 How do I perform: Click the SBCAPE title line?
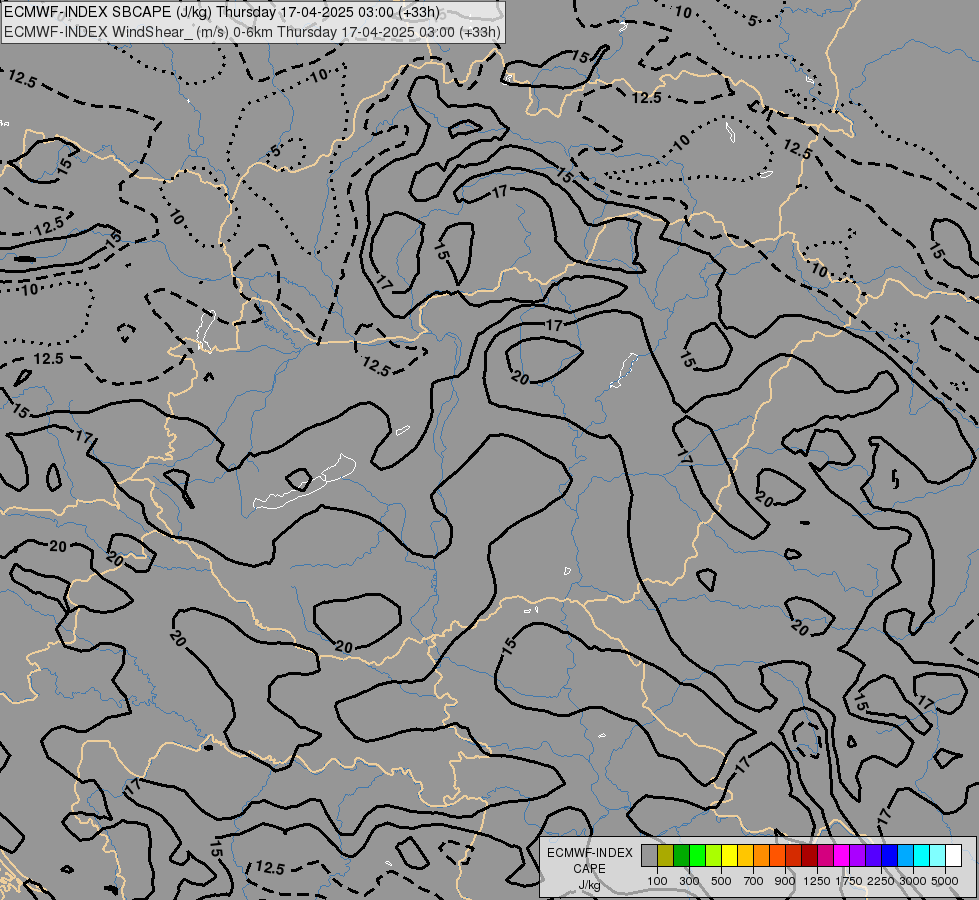[x=222, y=12]
